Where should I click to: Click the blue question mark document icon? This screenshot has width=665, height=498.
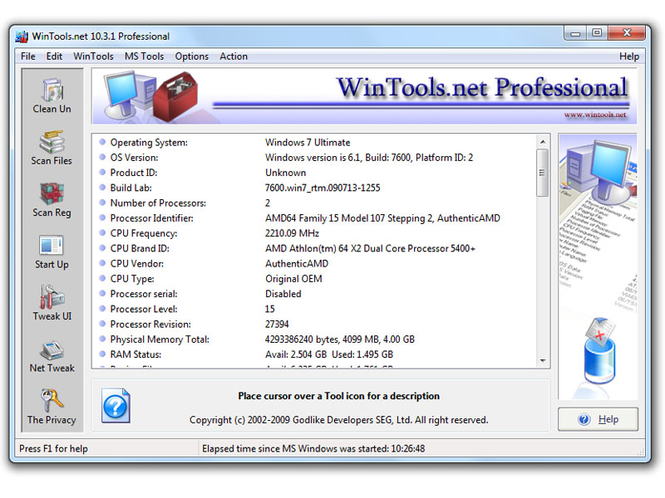point(115,406)
